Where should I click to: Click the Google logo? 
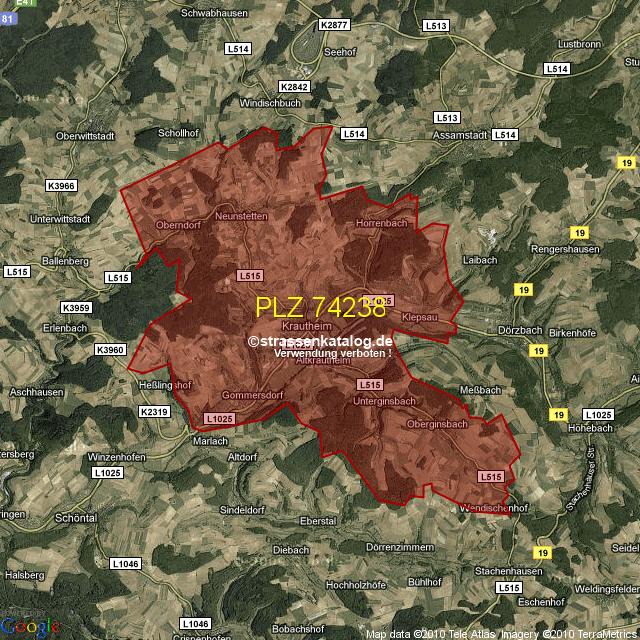30,627
